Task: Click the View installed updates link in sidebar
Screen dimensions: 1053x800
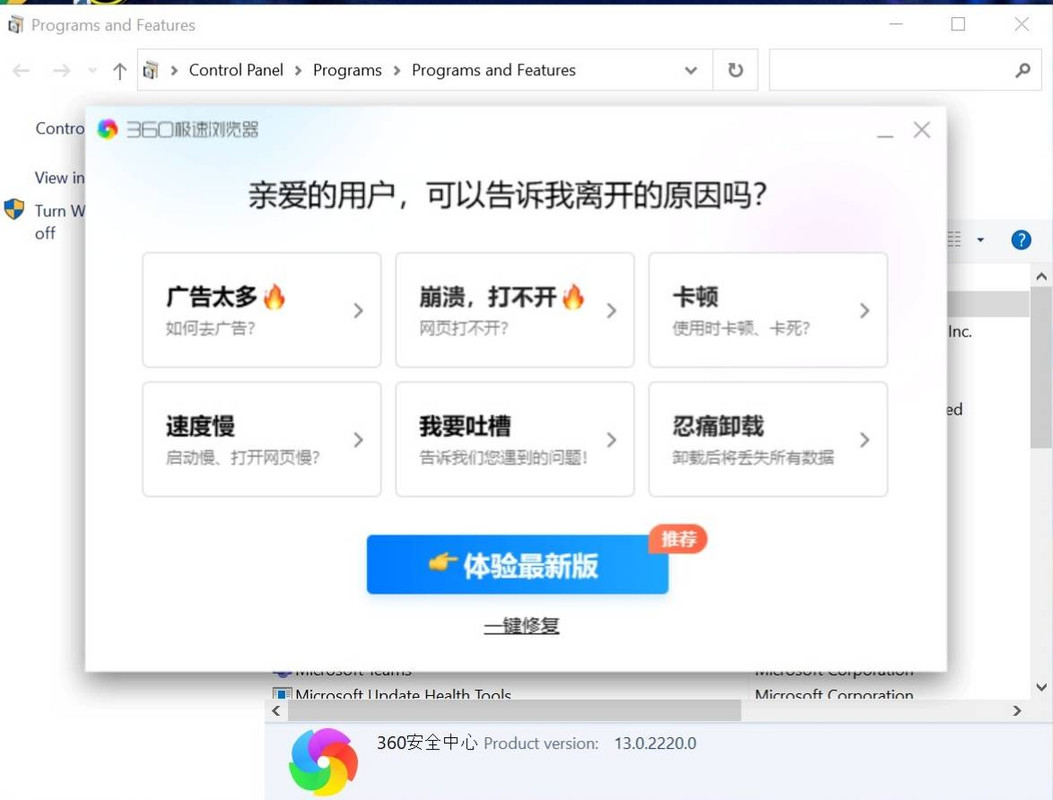Action: 59,178
